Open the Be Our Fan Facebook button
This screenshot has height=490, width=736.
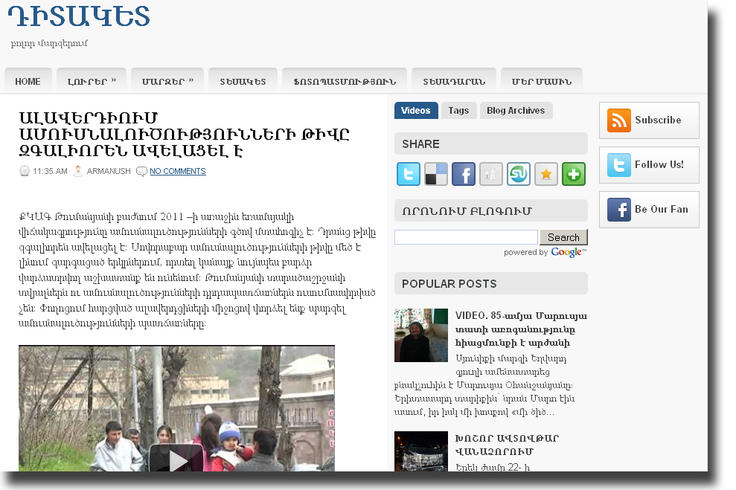(648, 210)
